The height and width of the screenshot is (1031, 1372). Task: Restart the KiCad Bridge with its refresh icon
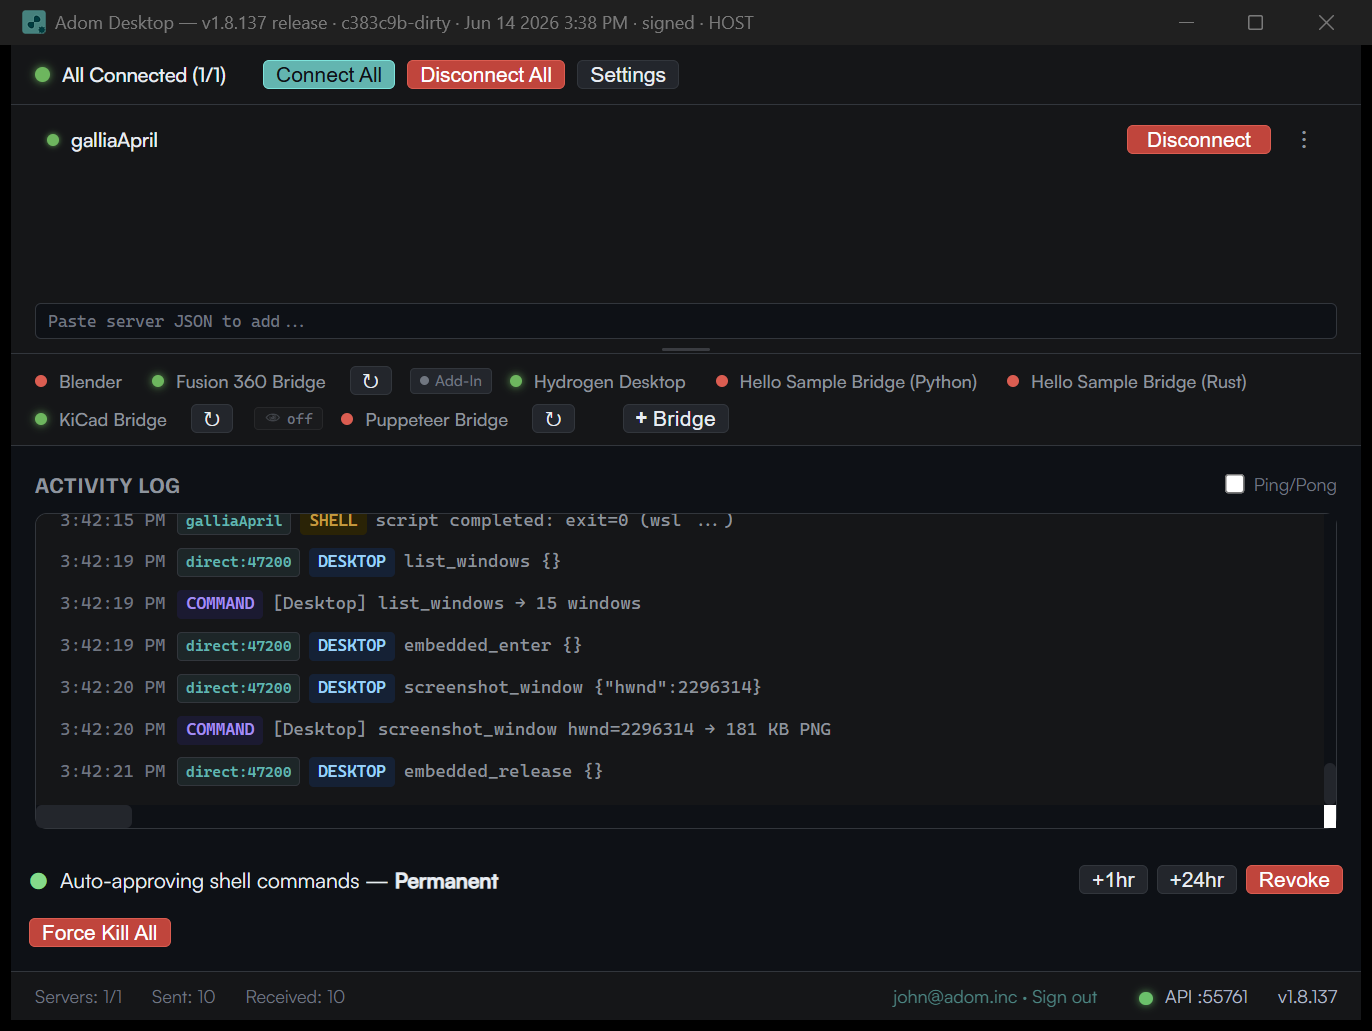[x=212, y=419]
